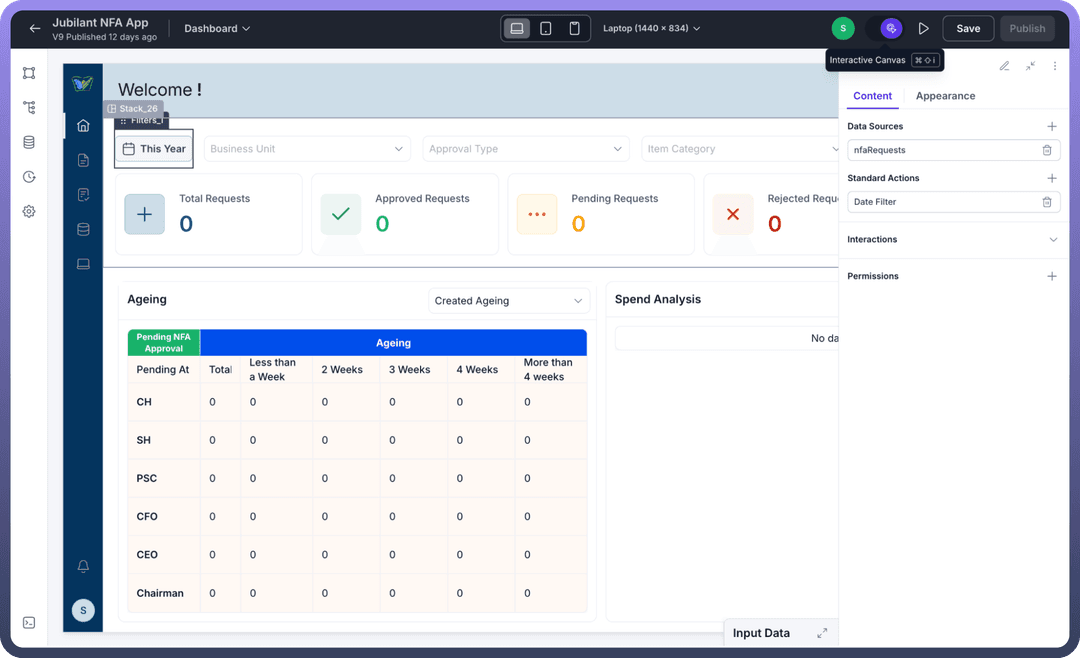Open the Dashboard page menu
The image size is (1080, 658).
(x=217, y=29)
